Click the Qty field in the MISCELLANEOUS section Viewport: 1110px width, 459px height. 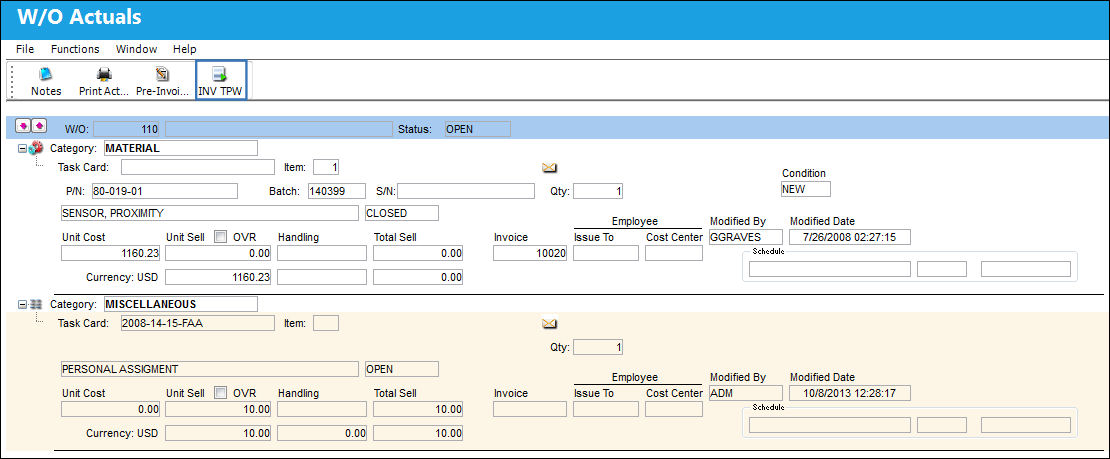click(598, 347)
